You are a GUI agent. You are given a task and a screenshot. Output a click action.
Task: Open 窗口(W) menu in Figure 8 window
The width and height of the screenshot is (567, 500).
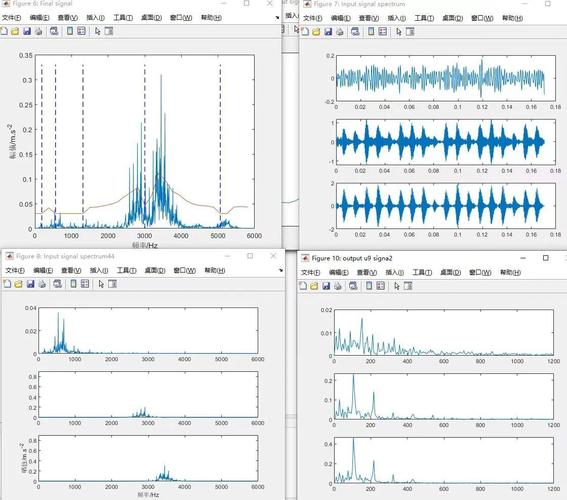(x=185, y=270)
